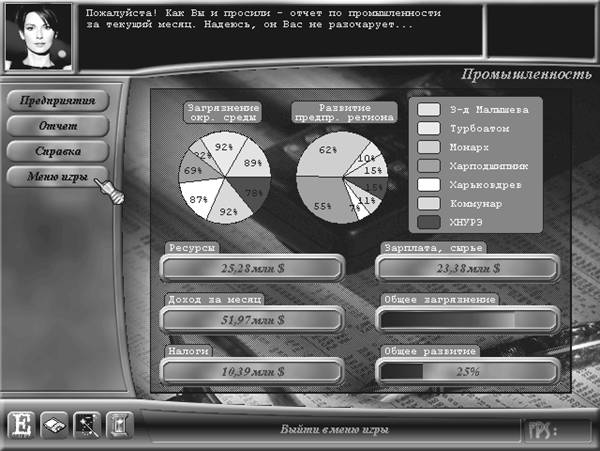The height and width of the screenshot is (451, 600).
Task: Open the Предприятия menu
Action: click(x=62, y=101)
